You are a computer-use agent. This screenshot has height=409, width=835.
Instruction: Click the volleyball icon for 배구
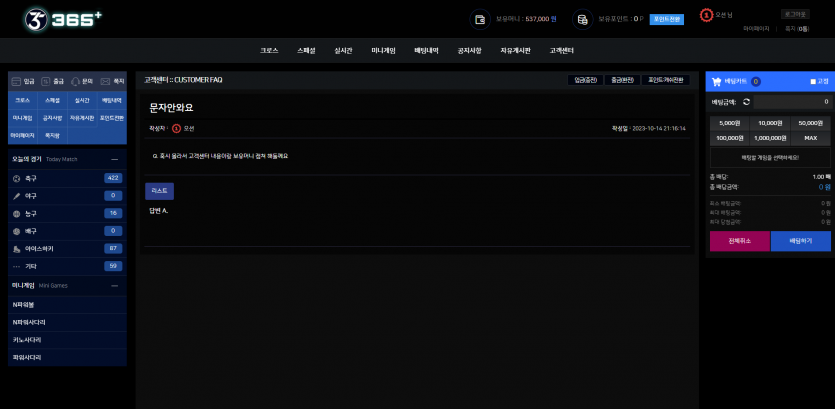pos(17,231)
